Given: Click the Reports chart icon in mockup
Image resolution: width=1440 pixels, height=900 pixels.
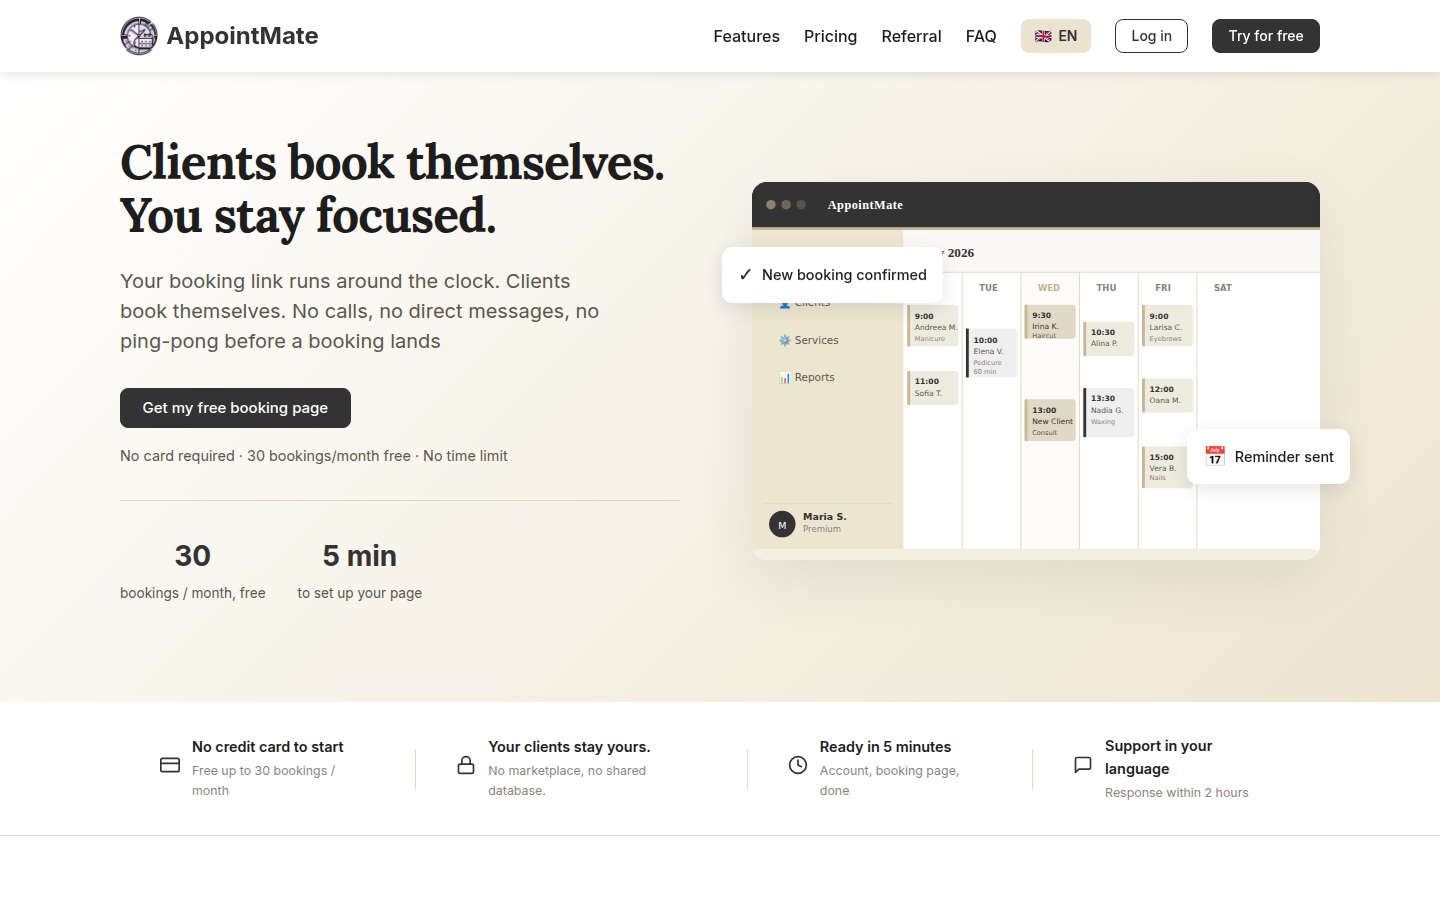Looking at the screenshot, I should pos(785,377).
